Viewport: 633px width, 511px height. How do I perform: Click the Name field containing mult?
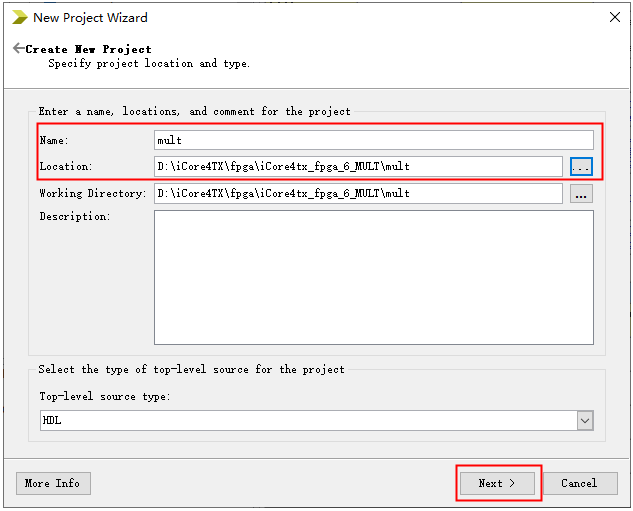coord(373,140)
